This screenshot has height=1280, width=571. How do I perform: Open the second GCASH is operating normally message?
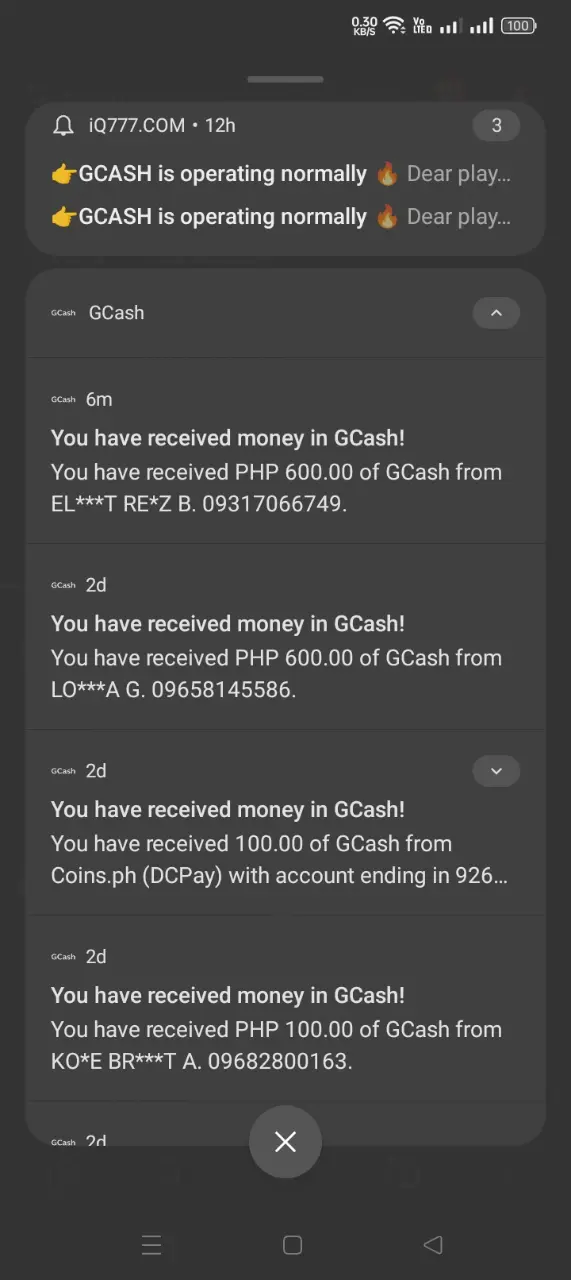(x=281, y=217)
